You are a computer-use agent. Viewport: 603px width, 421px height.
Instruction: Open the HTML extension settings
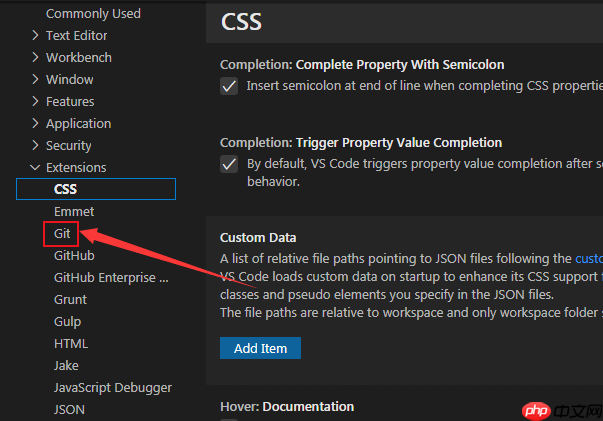point(71,343)
